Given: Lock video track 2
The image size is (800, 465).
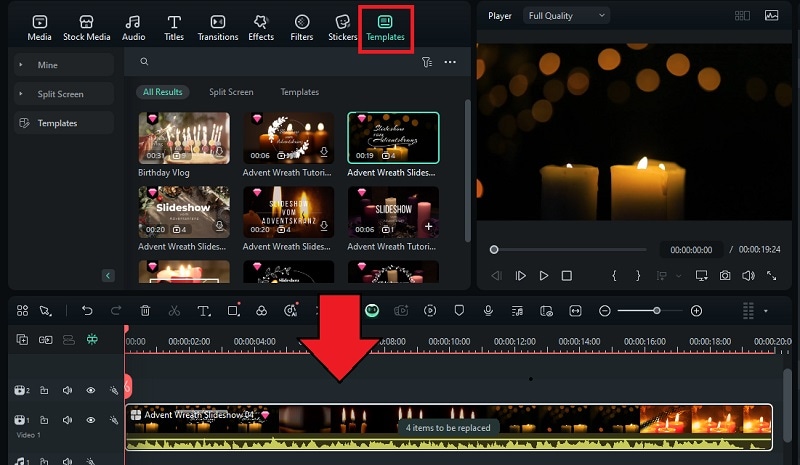Looking at the screenshot, I should 44,390.
